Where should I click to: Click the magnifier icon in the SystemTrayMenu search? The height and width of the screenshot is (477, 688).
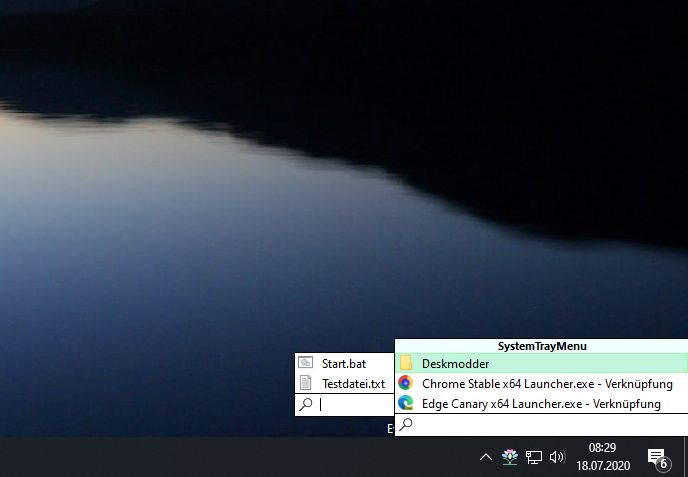pos(406,425)
